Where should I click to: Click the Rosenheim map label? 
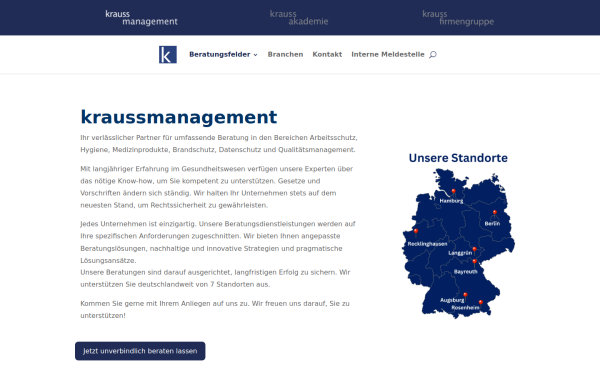[465, 308]
